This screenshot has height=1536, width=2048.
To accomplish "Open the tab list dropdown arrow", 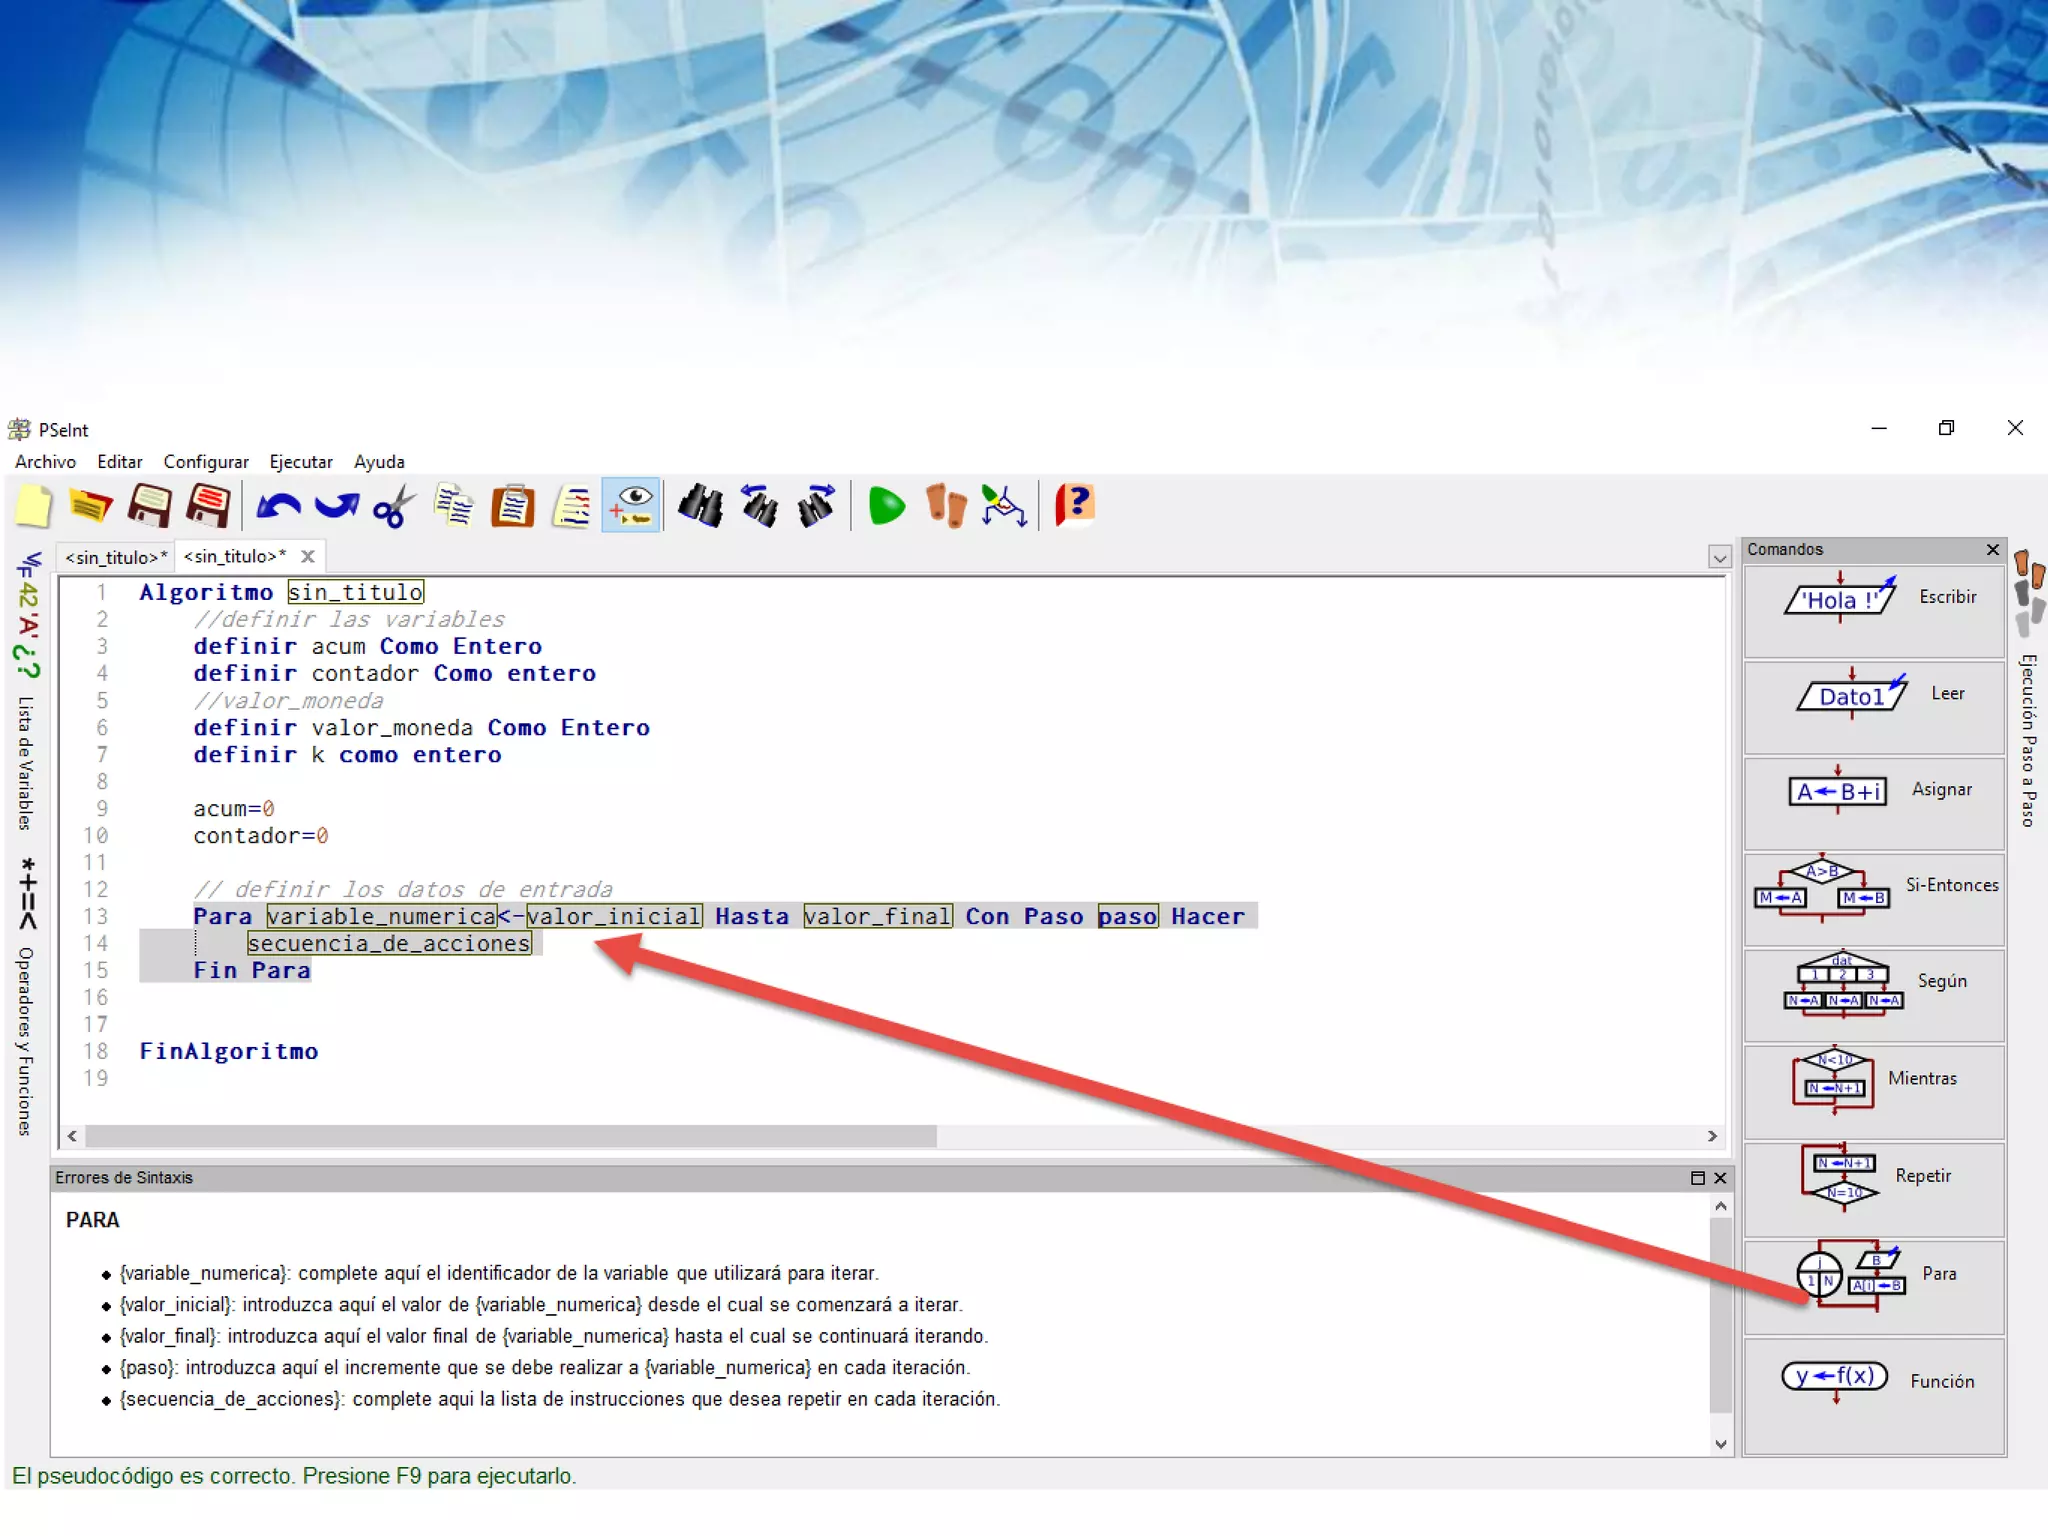I will pyautogui.click(x=1719, y=558).
